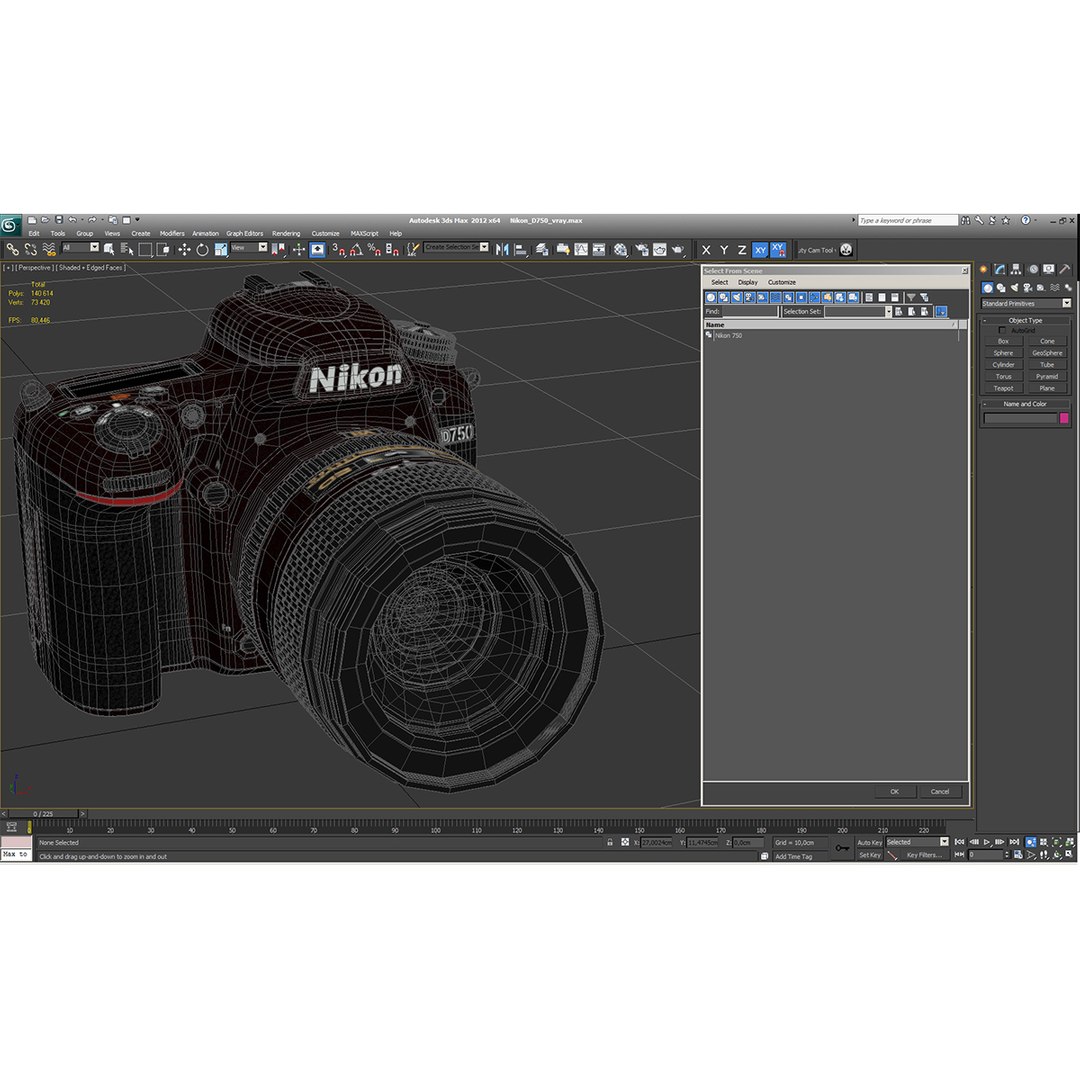
Task: Open the Utilities hammer panel tab
Action: pos(1065,269)
